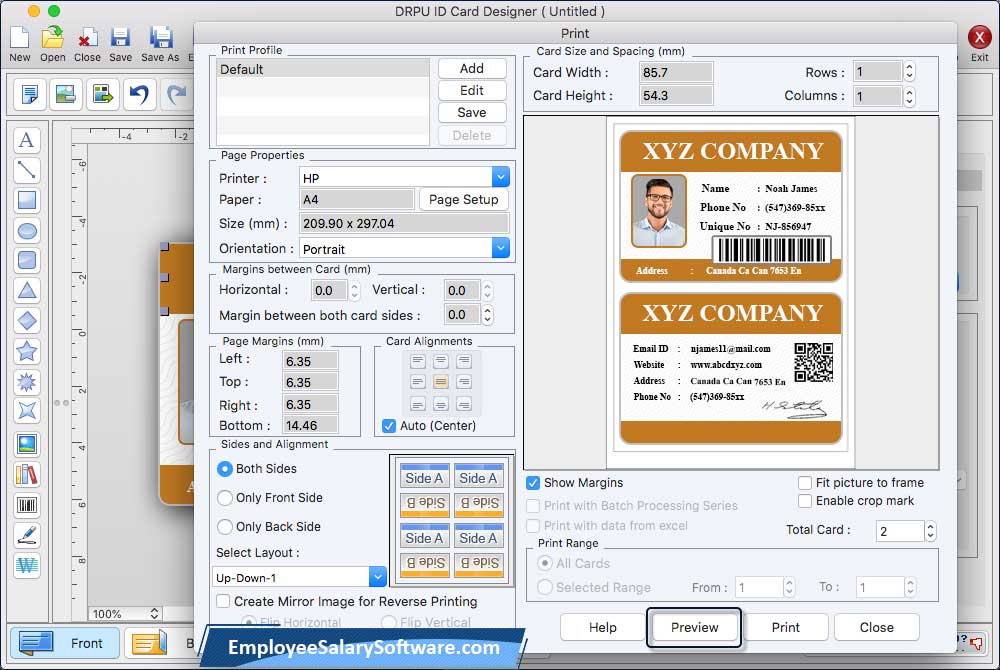Select the Ellipse shape tool
This screenshot has height=670, width=1000.
point(27,230)
